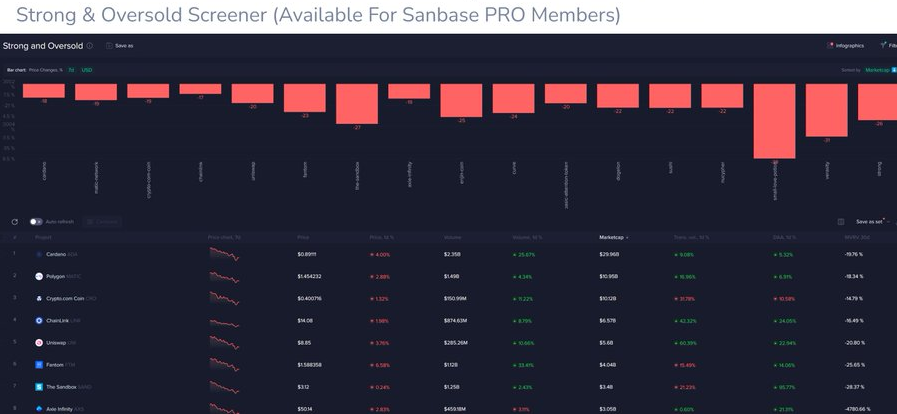Click Fantom 7d price chart sparkline
The image size is (897, 414).
click(224, 365)
